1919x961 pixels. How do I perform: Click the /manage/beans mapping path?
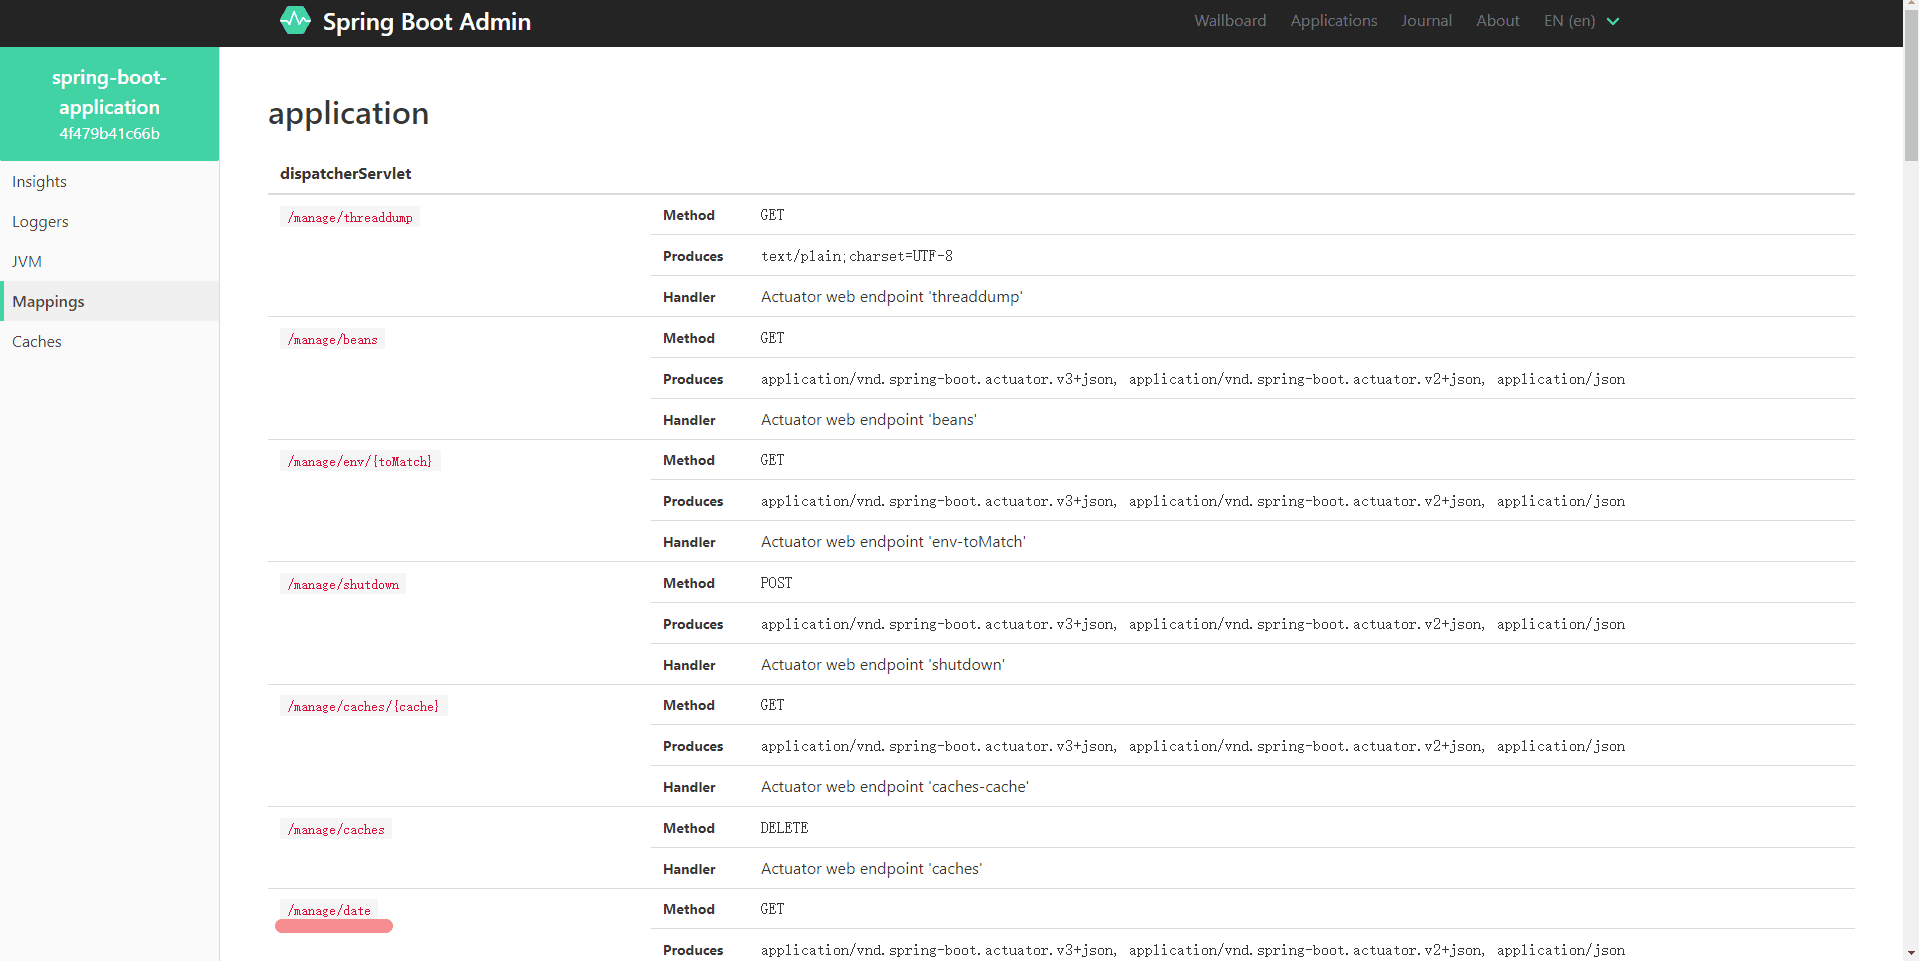(333, 340)
